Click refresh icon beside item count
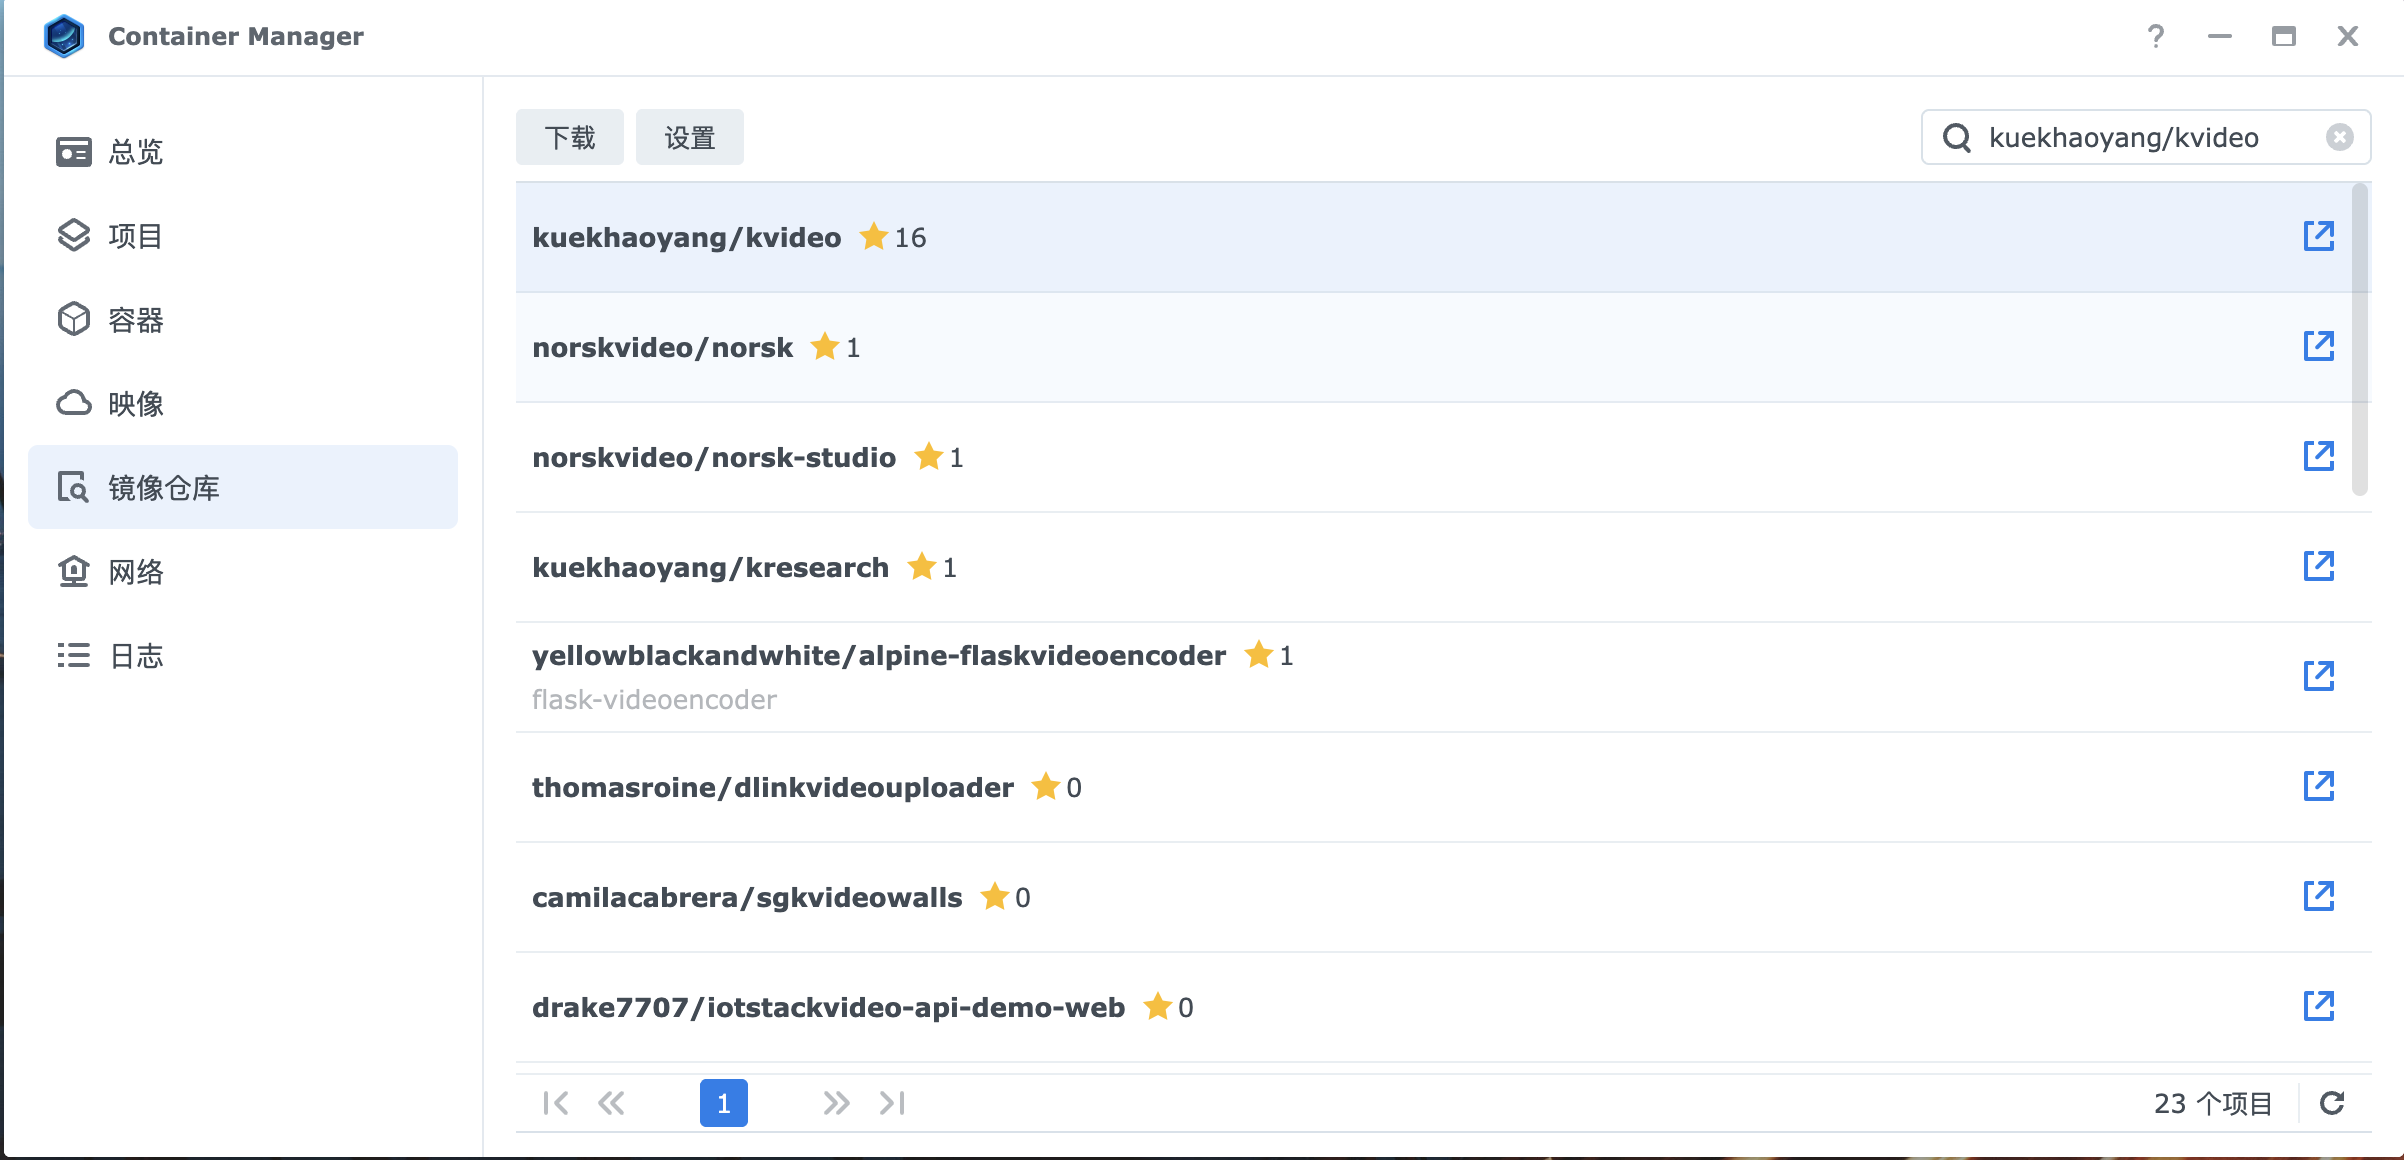The image size is (2404, 1160). coord(2332,1103)
